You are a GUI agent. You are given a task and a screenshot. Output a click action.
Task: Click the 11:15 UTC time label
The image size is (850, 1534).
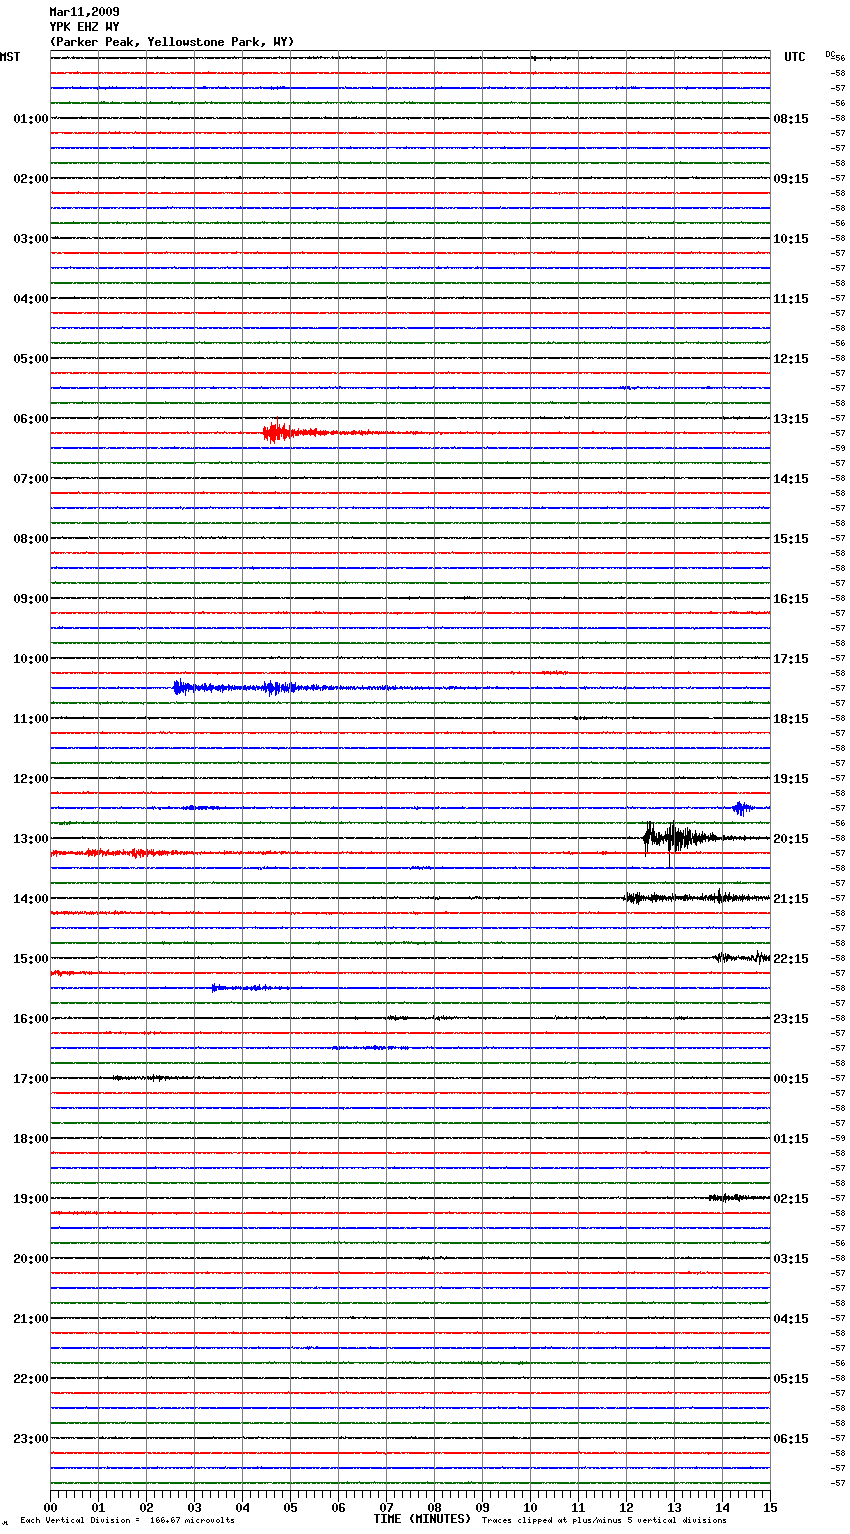point(791,299)
